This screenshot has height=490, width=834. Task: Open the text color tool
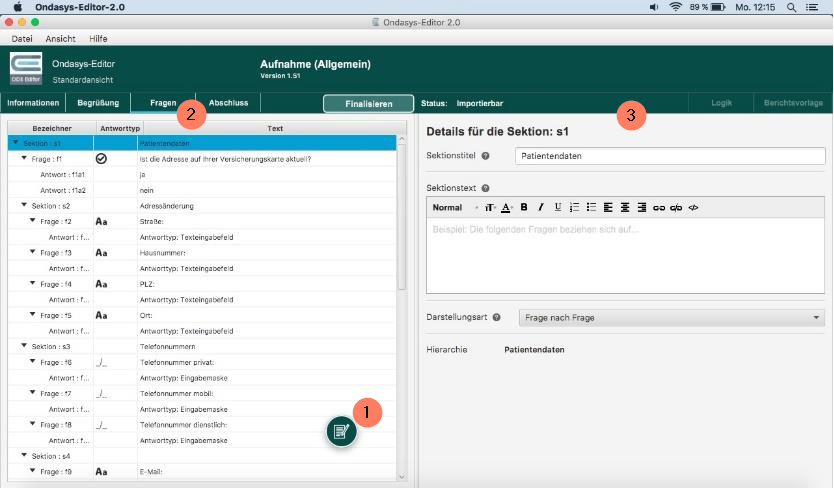pyautogui.click(x=506, y=208)
